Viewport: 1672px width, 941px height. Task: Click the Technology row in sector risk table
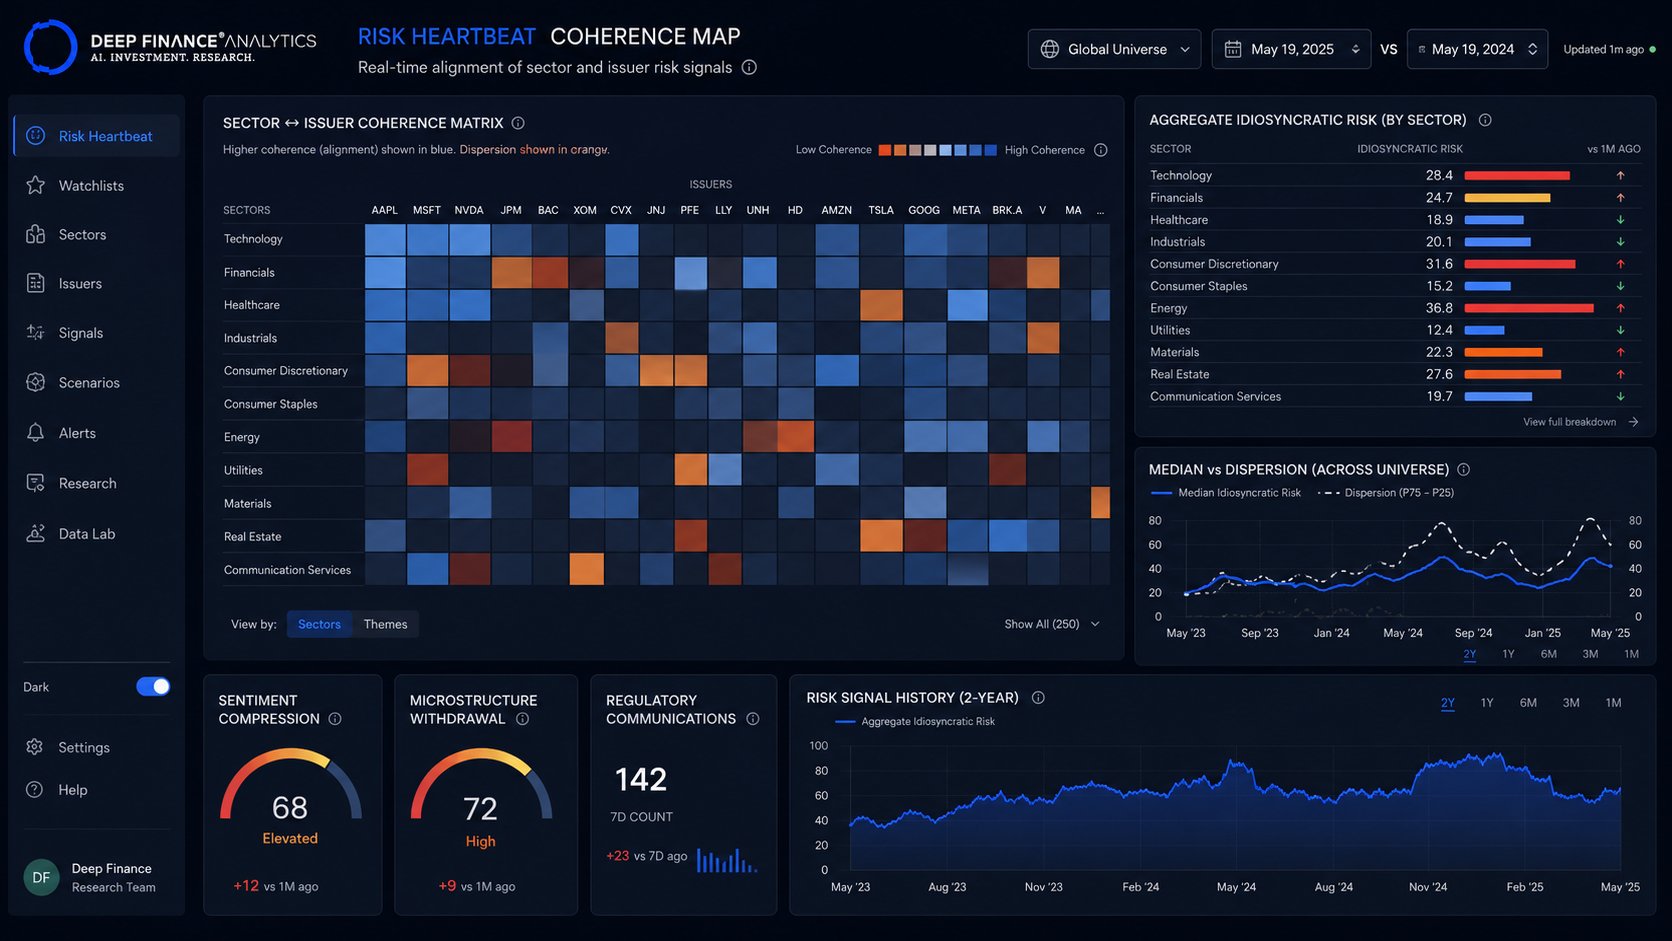click(x=1395, y=175)
